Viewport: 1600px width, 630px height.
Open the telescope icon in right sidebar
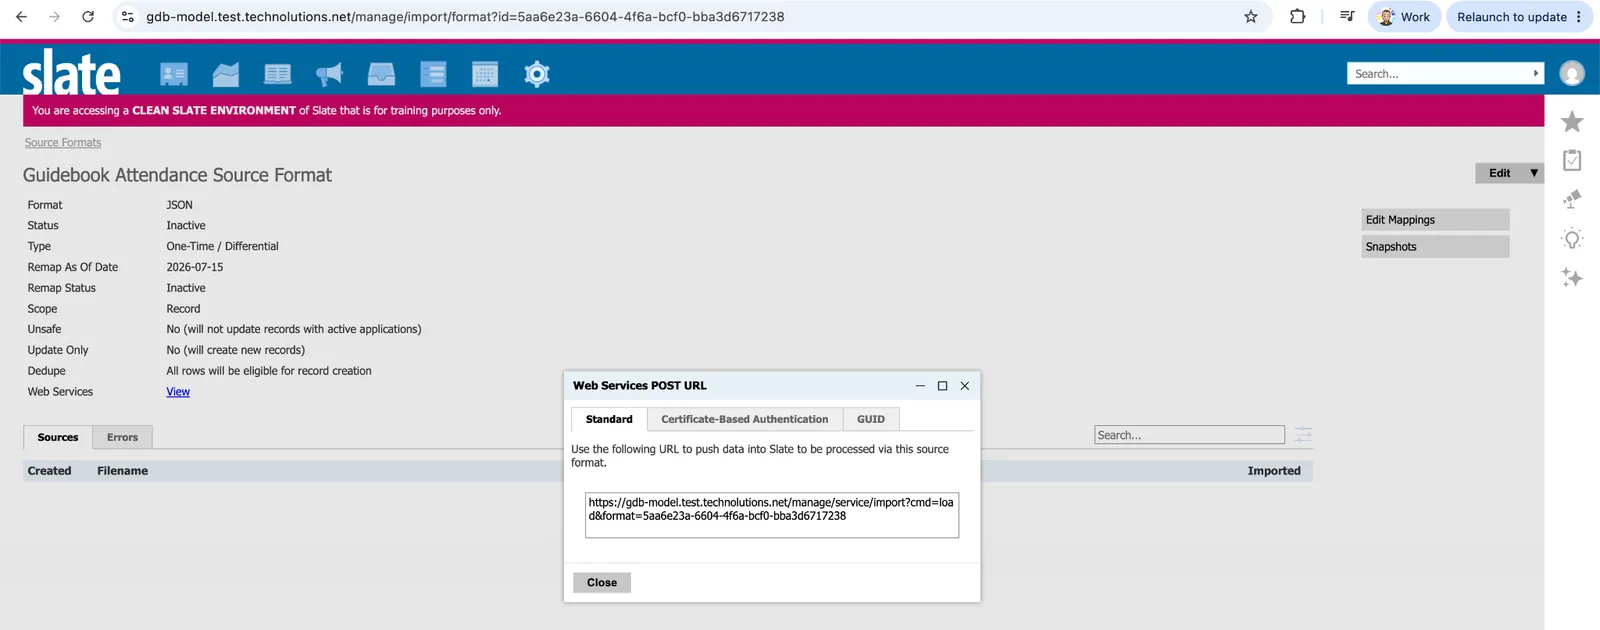(1572, 199)
